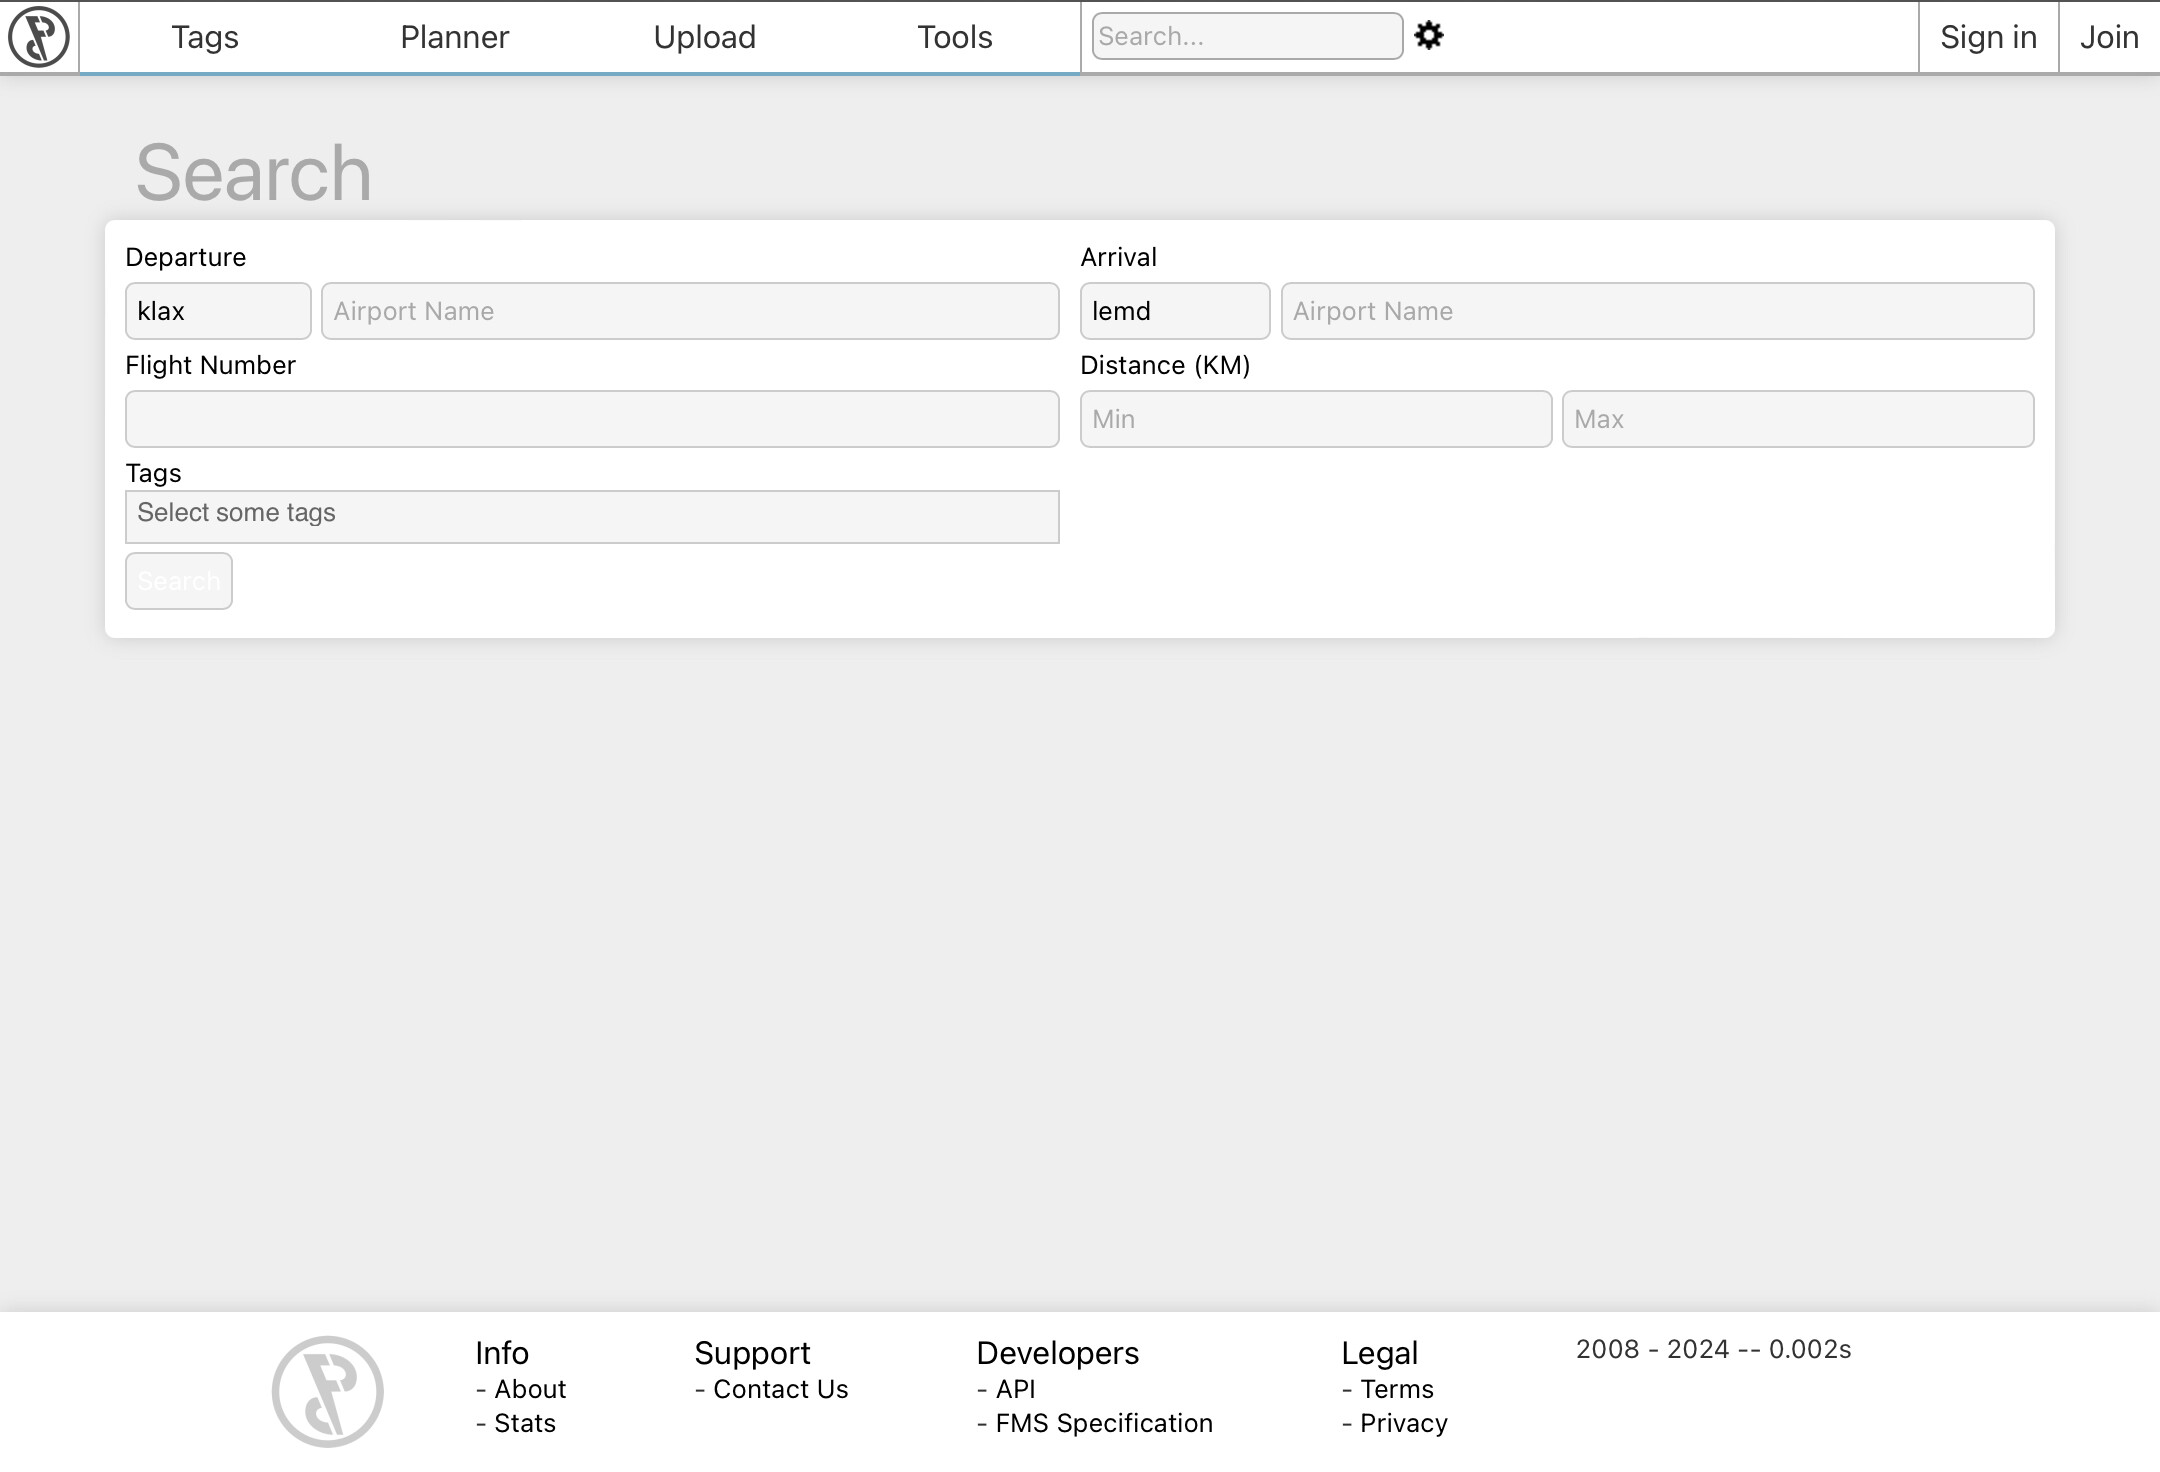Click departure ICAO field containing klax
Image resolution: width=2160 pixels, height=1472 pixels.
click(218, 311)
